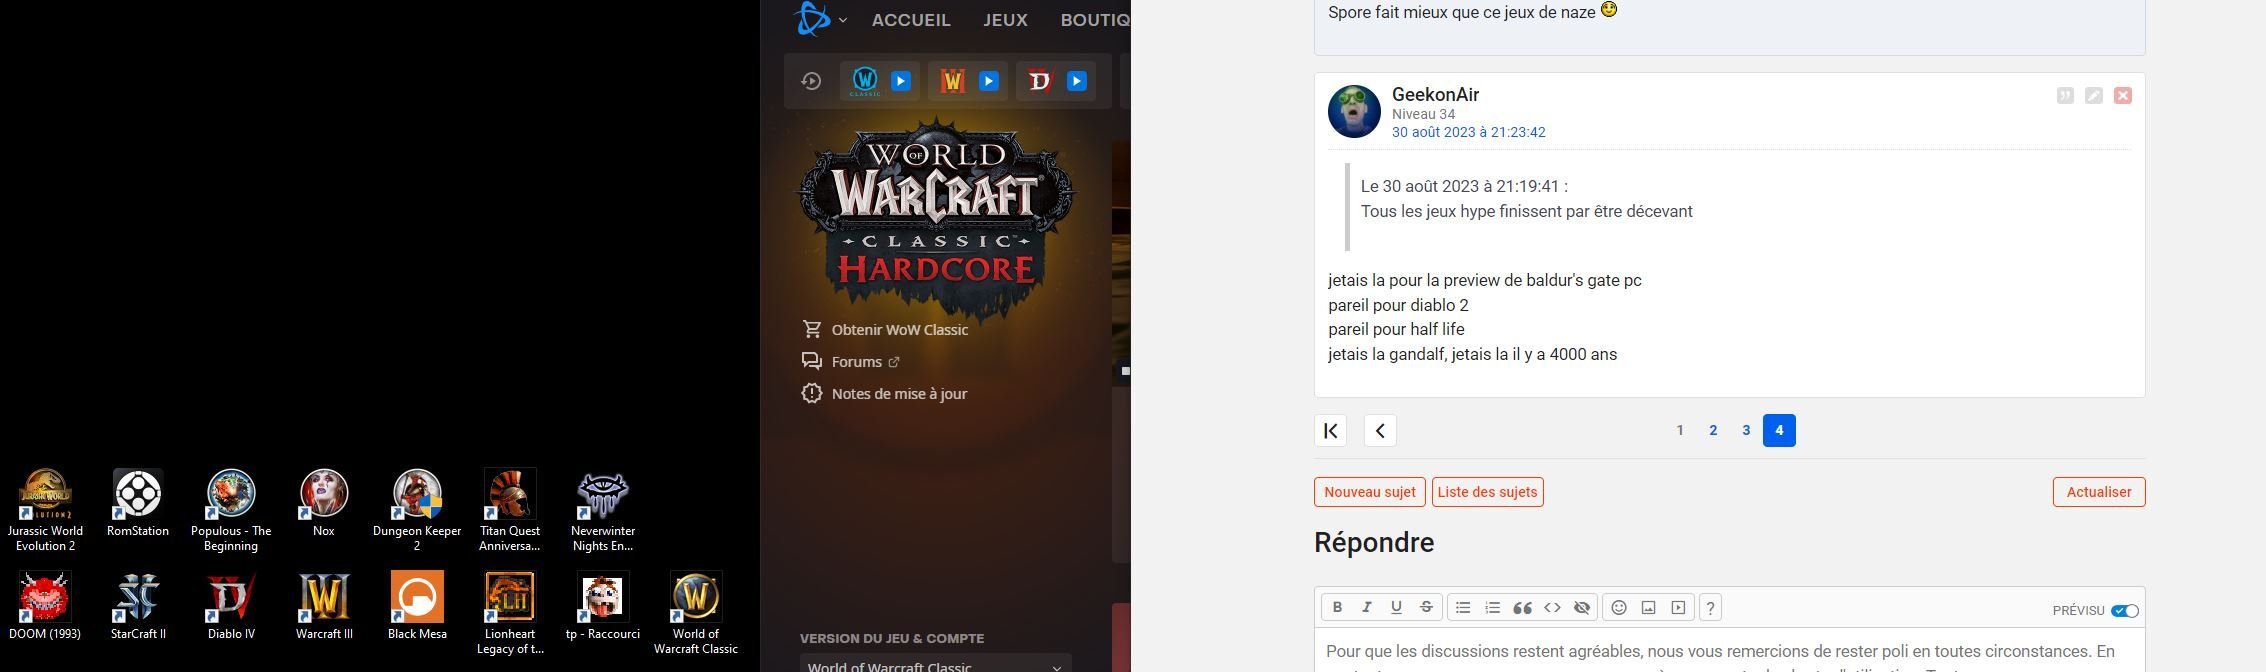2266x672 pixels.
Task: Go to page 1 of the topic
Action: click(1680, 430)
